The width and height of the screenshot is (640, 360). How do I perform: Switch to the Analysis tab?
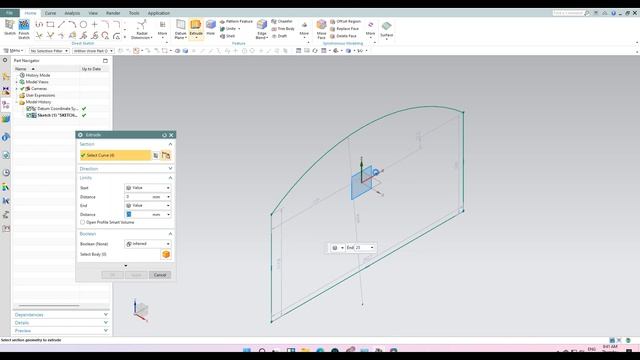72,13
